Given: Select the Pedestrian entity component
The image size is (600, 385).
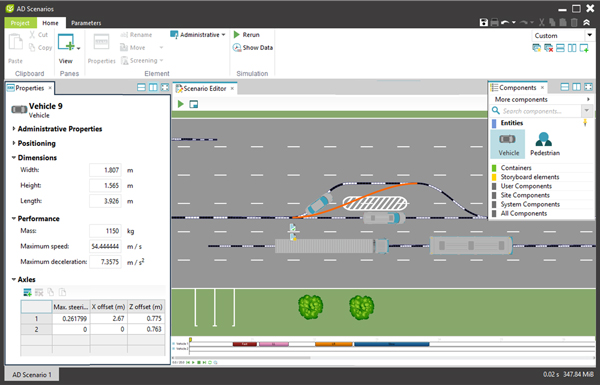Looking at the screenshot, I should pos(545,144).
